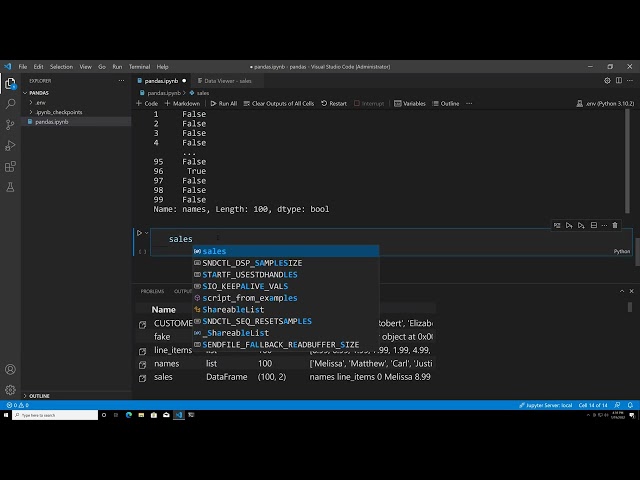Click the first cell toolbar icon

557,225
